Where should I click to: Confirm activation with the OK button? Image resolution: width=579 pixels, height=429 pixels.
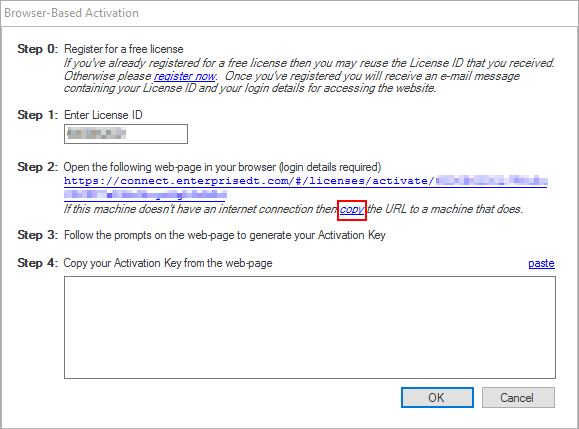[x=437, y=398]
